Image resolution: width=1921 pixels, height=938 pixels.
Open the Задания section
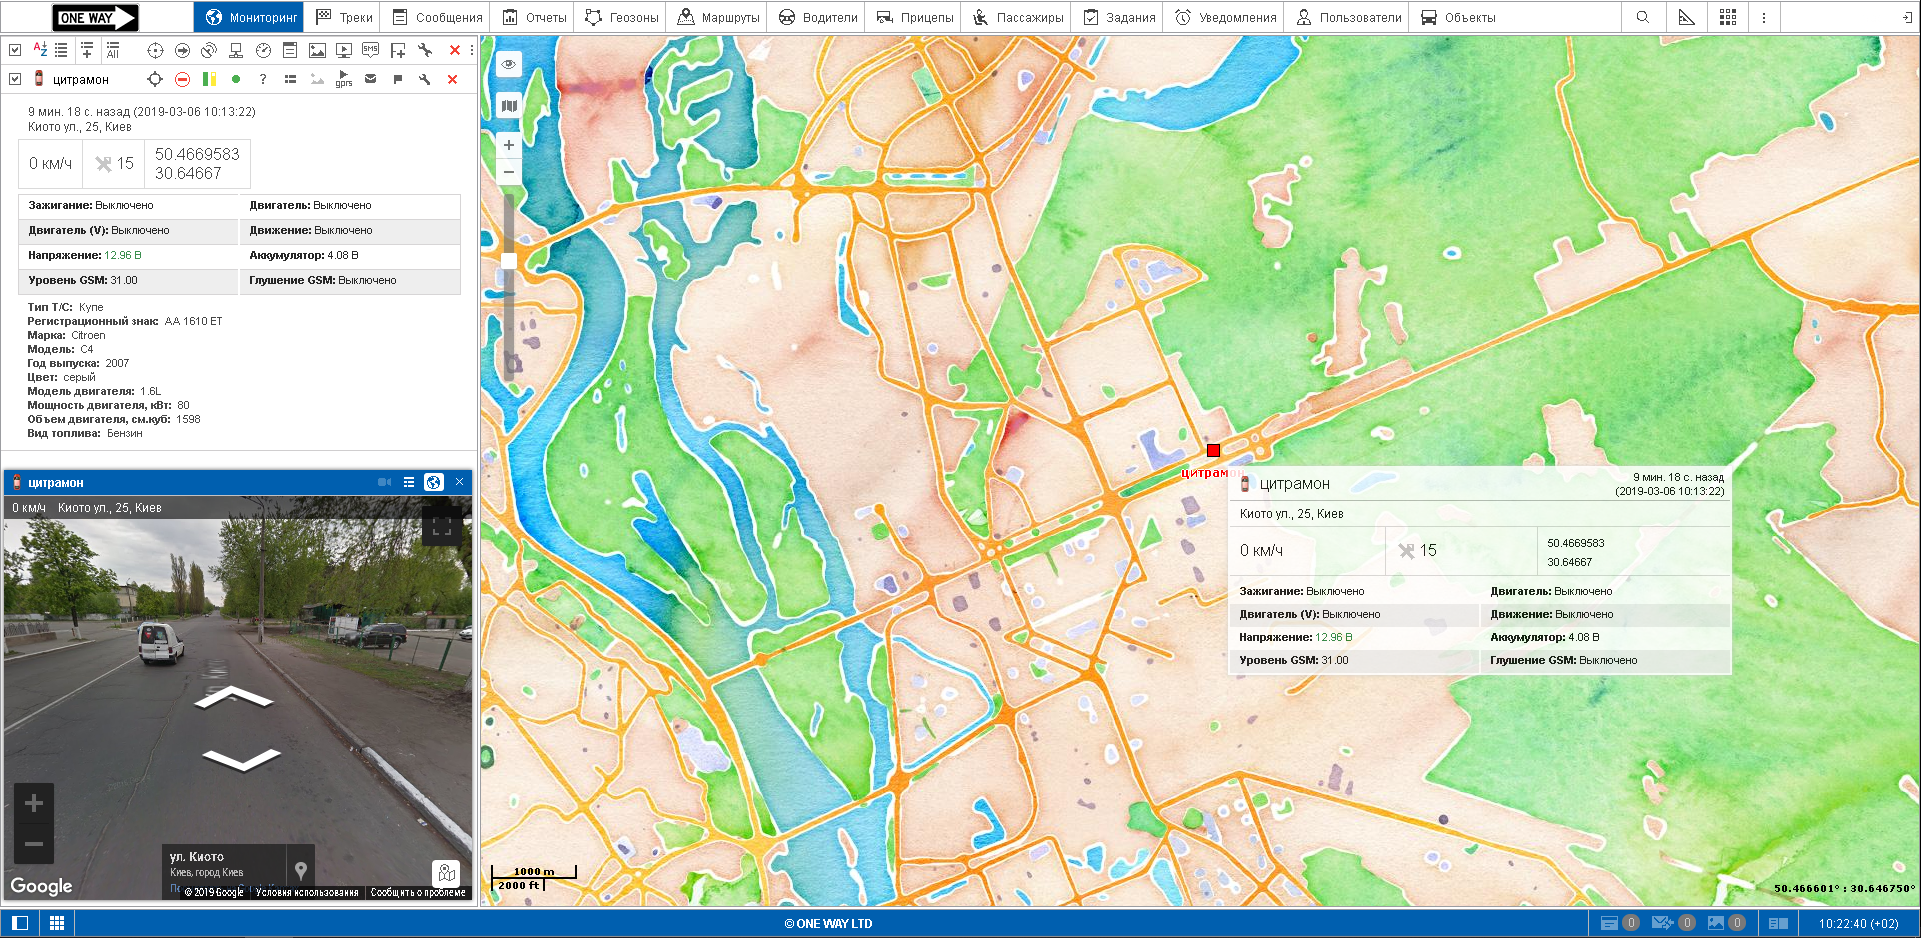1119,17
